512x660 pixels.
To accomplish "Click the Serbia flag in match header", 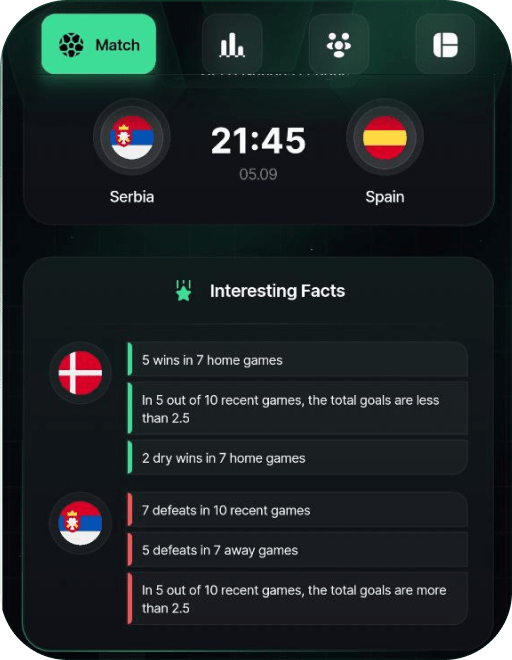I will (132, 137).
